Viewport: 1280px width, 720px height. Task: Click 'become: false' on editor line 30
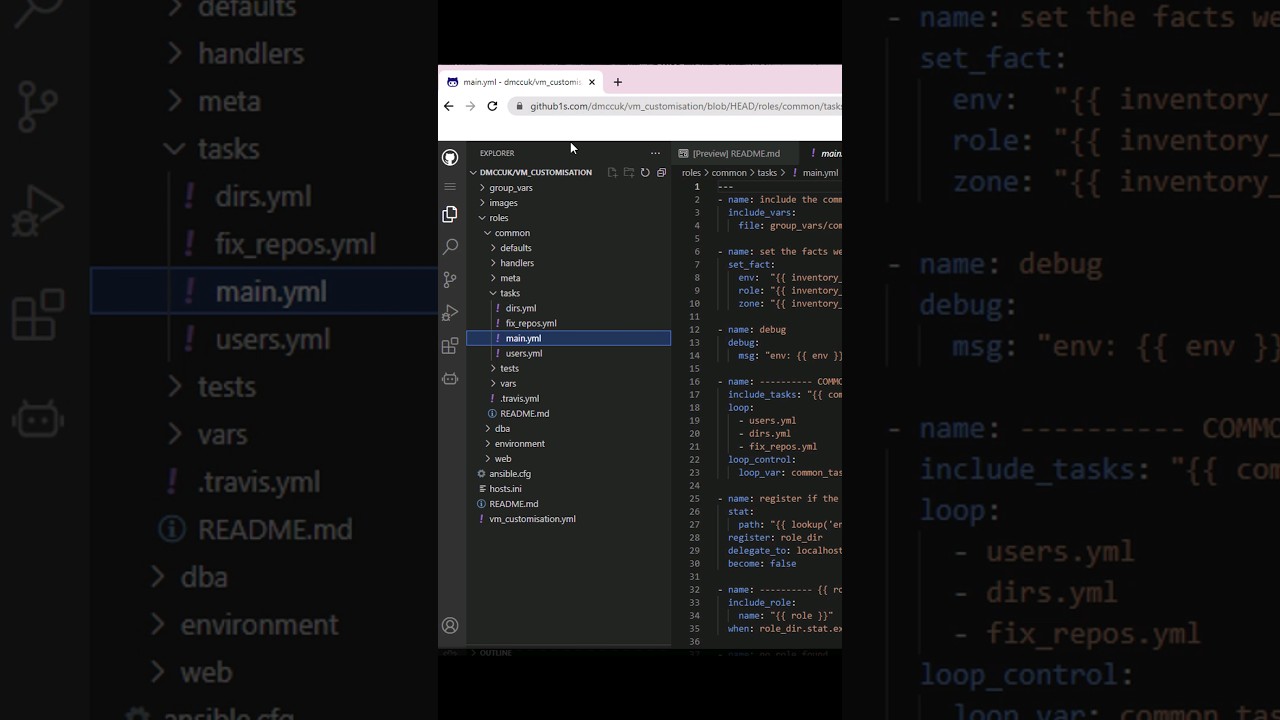(762, 563)
